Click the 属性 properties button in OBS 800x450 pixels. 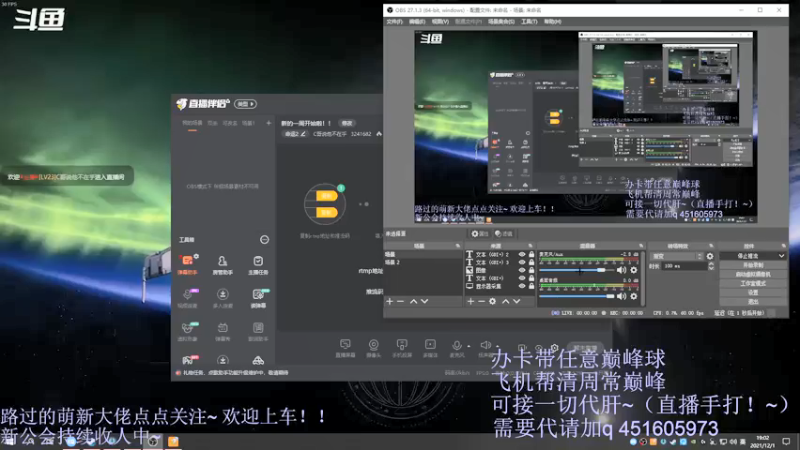click(480, 234)
